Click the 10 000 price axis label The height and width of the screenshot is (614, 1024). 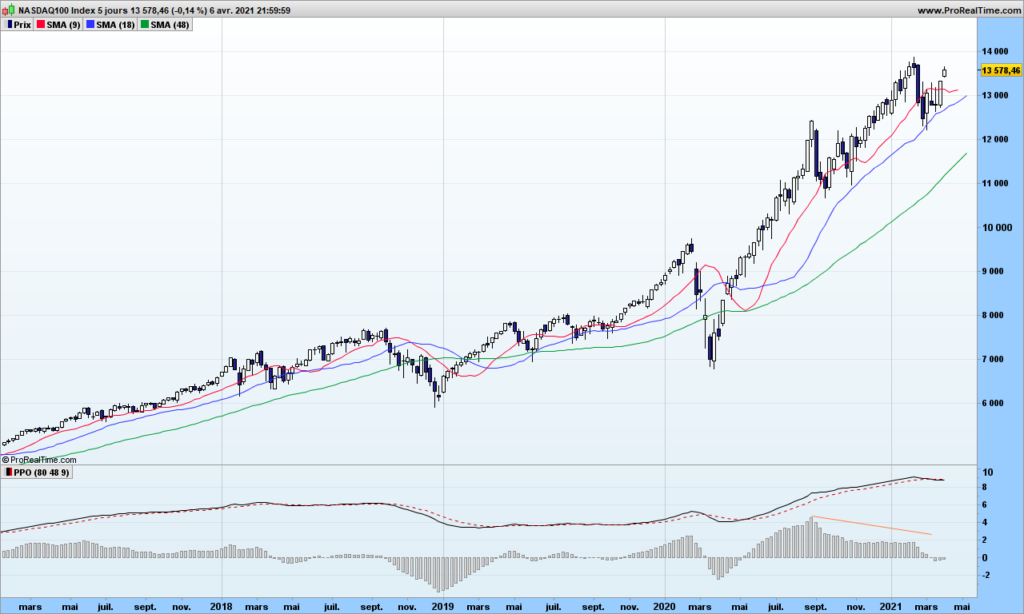click(x=997, y=228)
